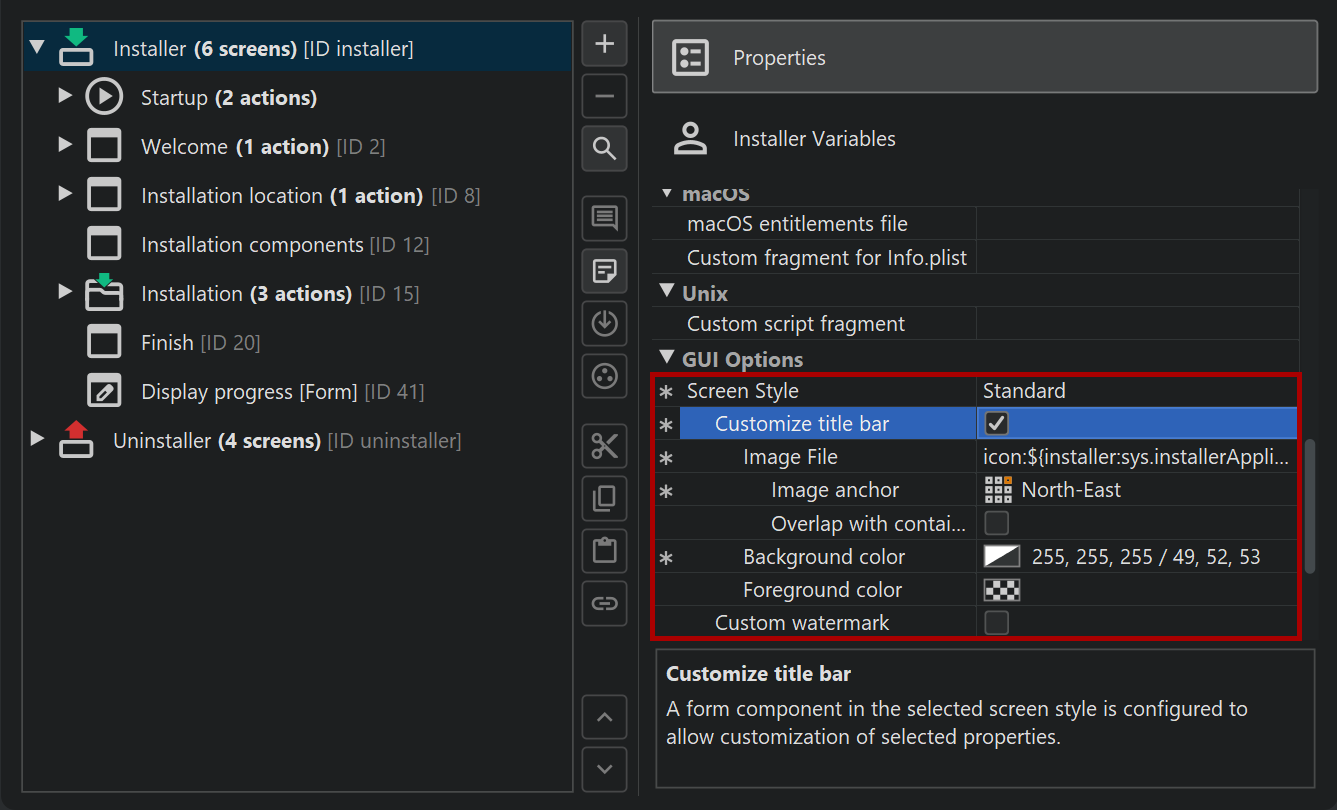Expand the Startup node arrow
Screen dimensions: 1337x810
tap(66, 96)
